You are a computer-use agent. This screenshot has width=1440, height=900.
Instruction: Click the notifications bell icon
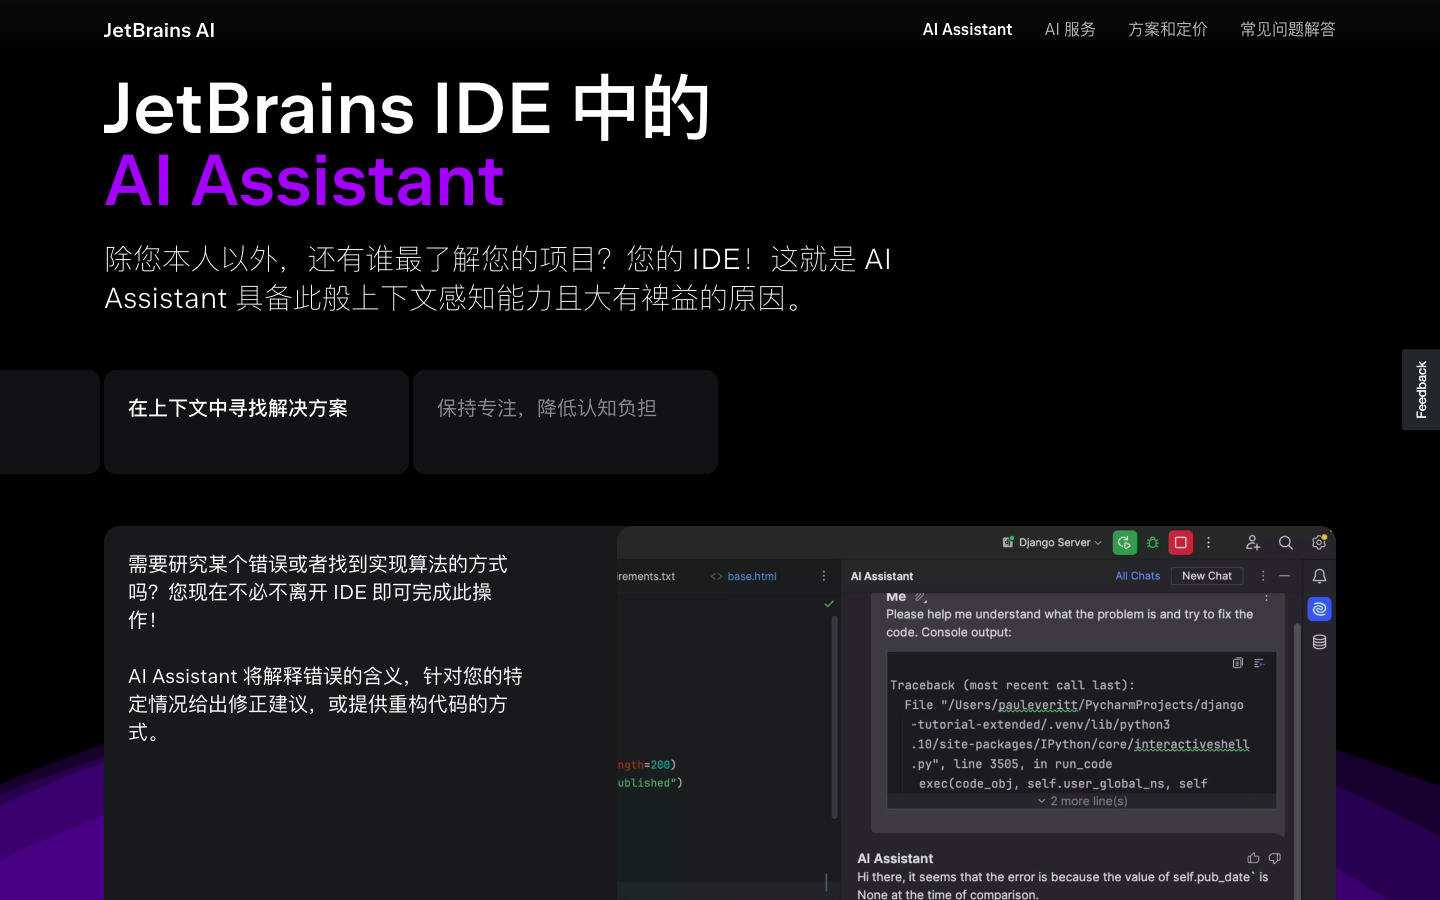1319,576
